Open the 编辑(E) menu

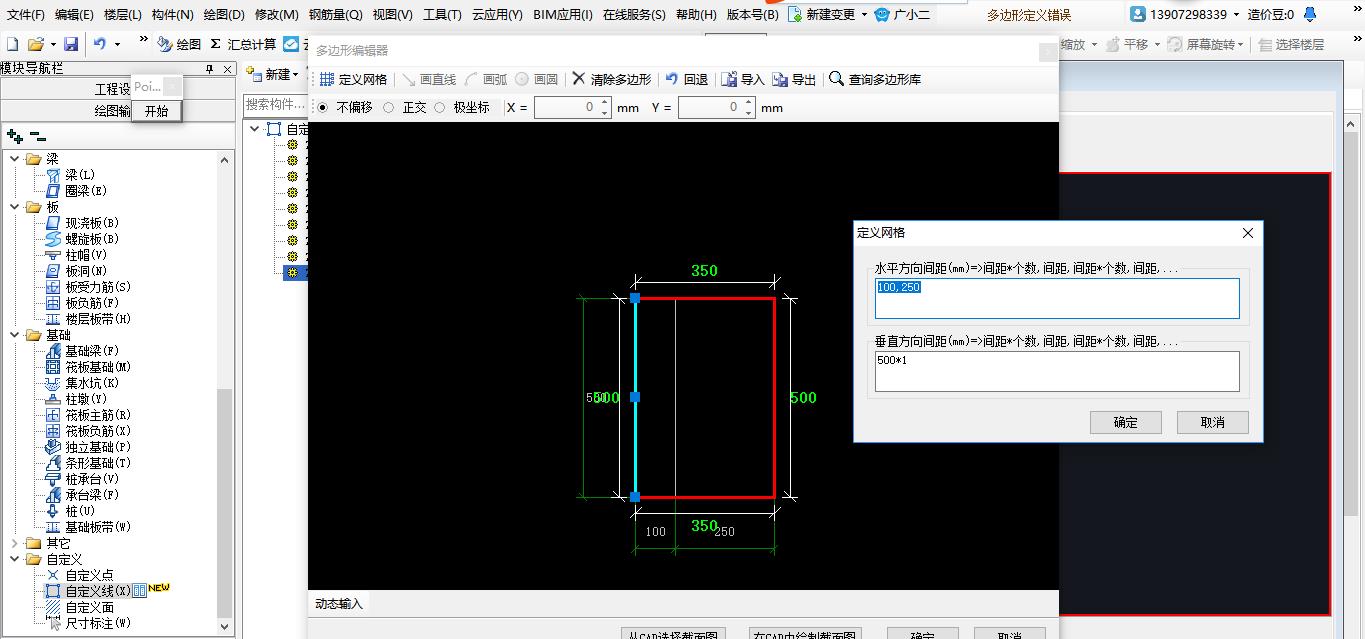point(74,15)
